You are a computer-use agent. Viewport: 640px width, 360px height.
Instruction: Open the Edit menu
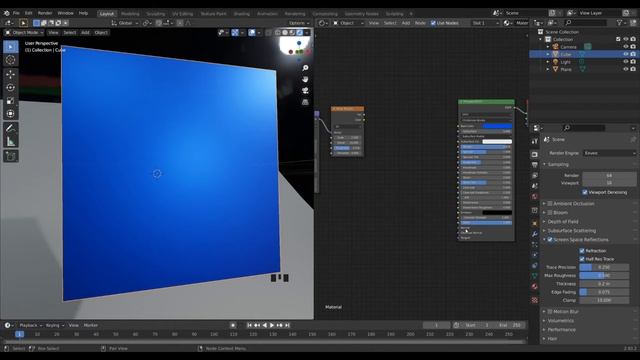tap(29, 13)
